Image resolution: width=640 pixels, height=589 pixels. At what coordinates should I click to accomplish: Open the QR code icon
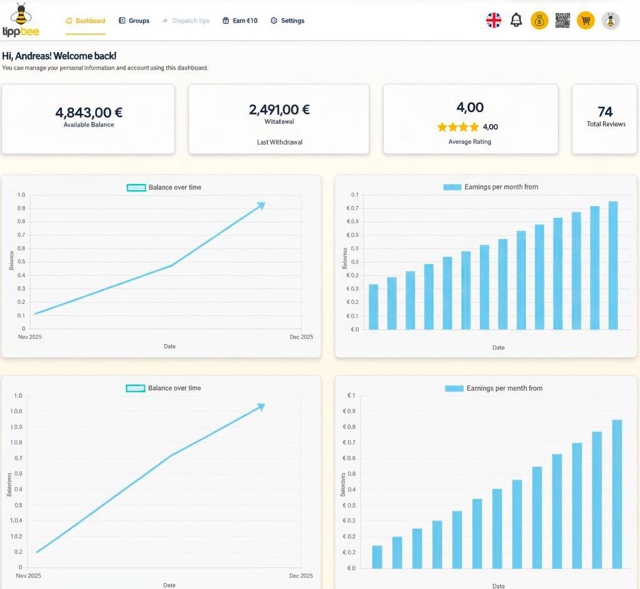(x=562, y=20)
